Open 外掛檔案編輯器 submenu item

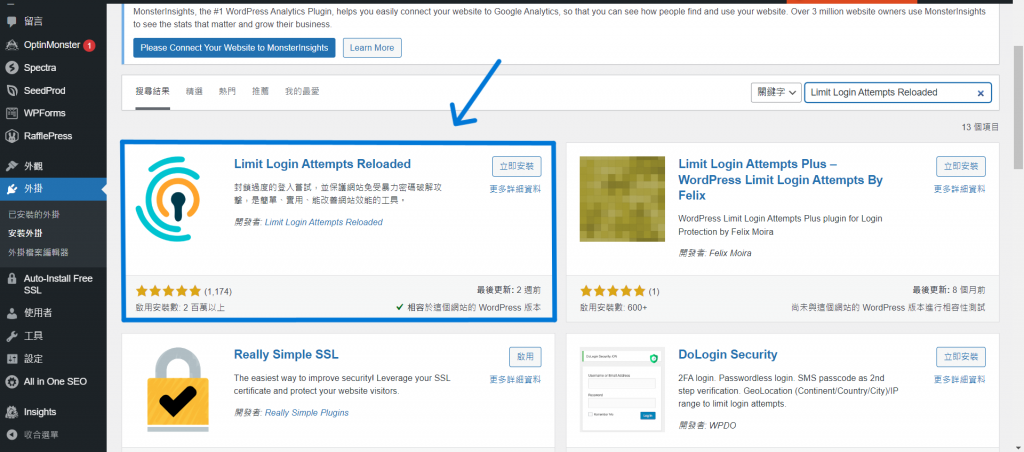click(39, 252)
